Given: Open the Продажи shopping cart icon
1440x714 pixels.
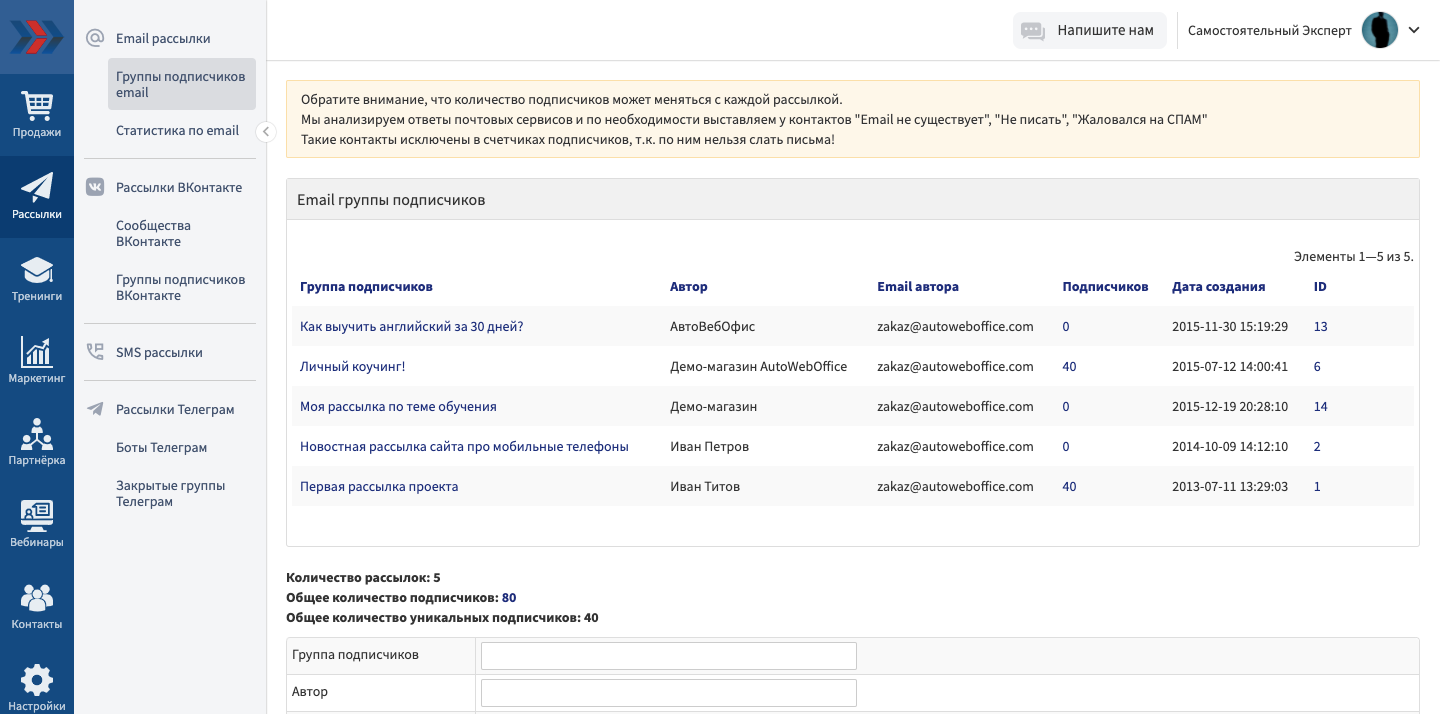Looking at the screenshot, I should point(37,106).
